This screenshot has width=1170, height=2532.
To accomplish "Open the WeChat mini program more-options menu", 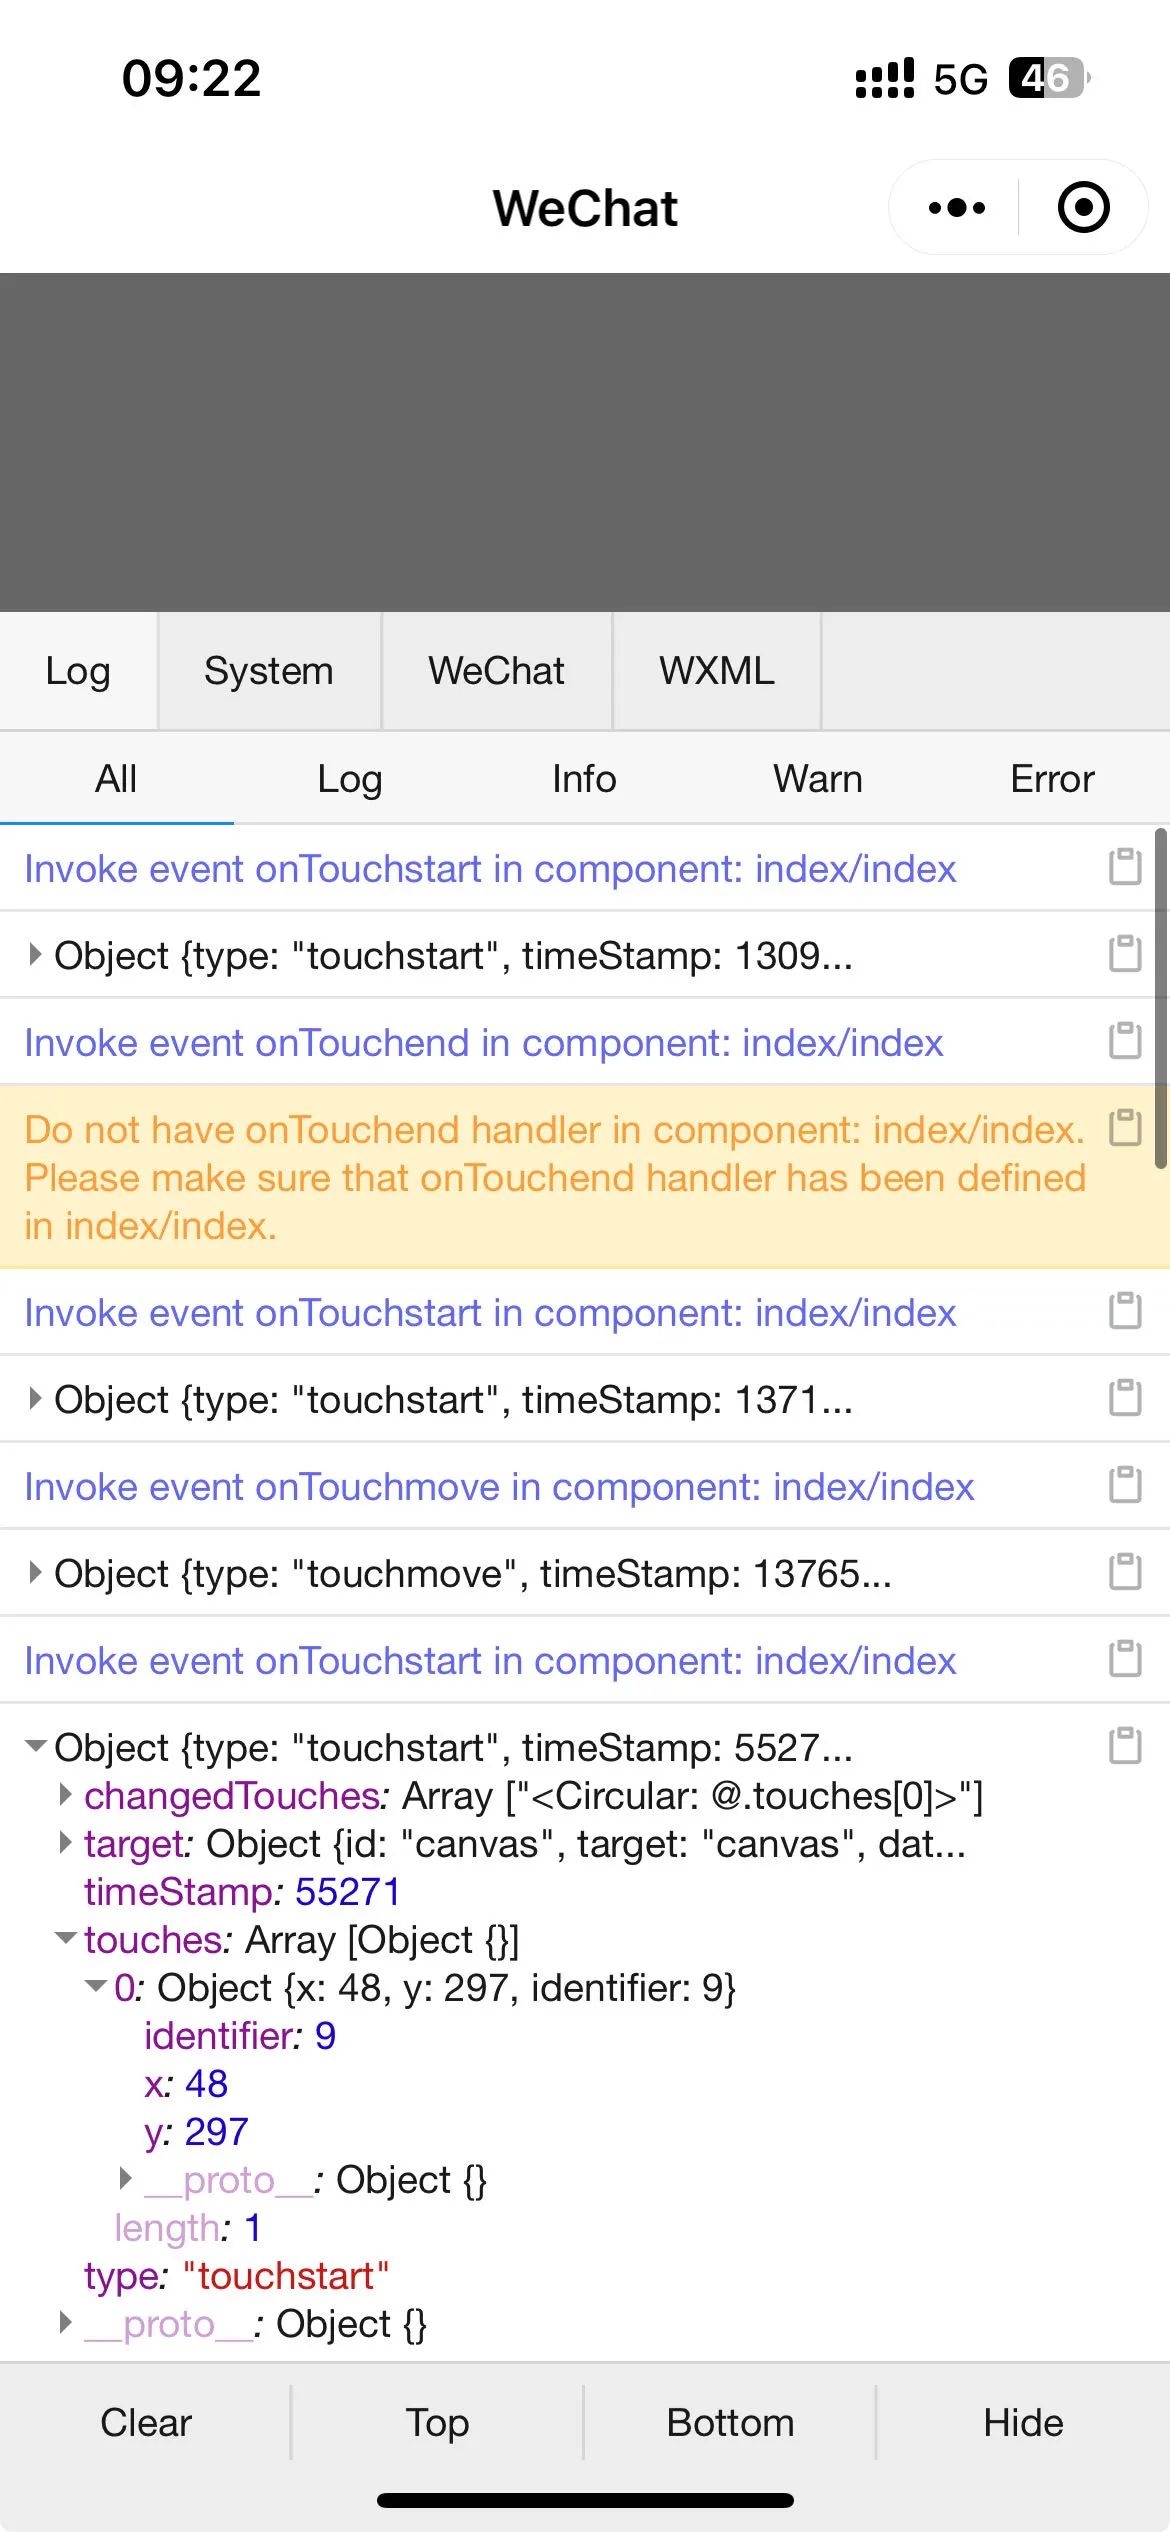I will point(956,208).
